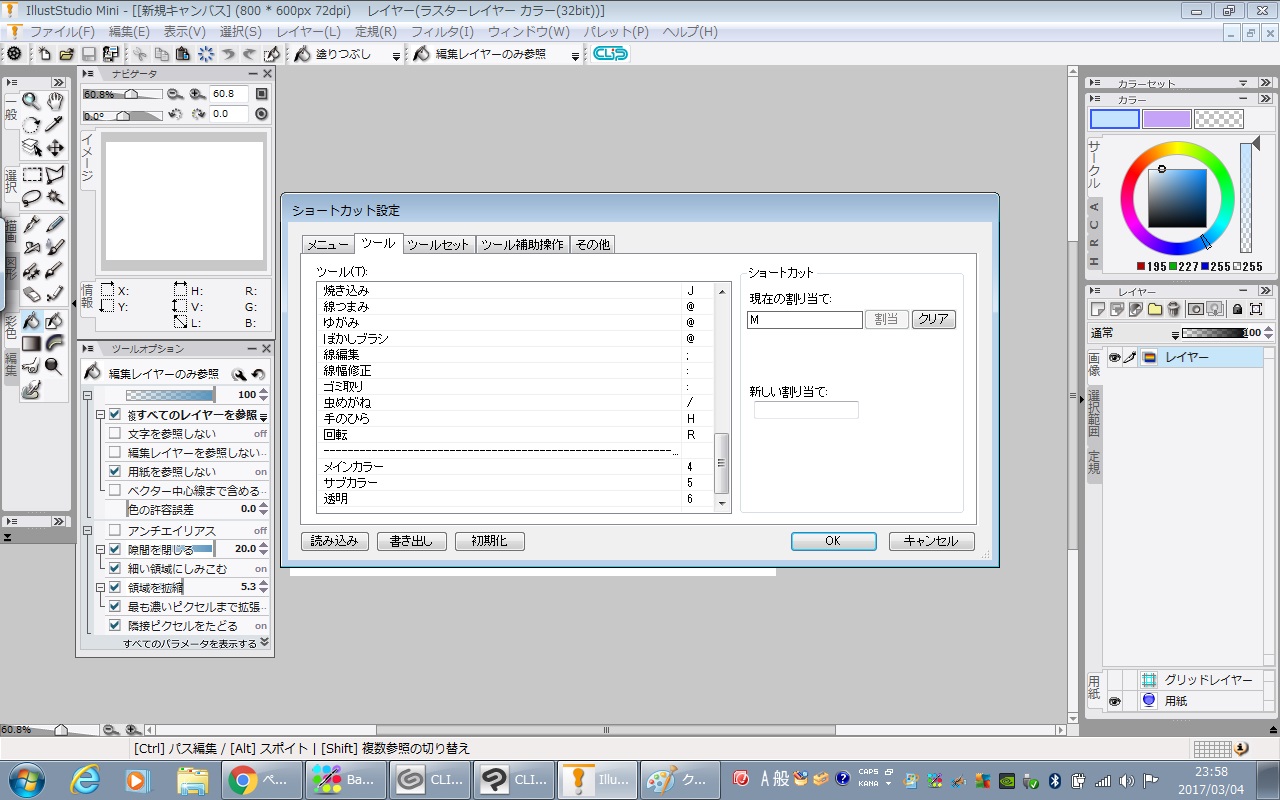Click zoom-out magnifier in Navigator panel
The height and width of the screenshot is (800, 1280).
click(x=175, y=94)
